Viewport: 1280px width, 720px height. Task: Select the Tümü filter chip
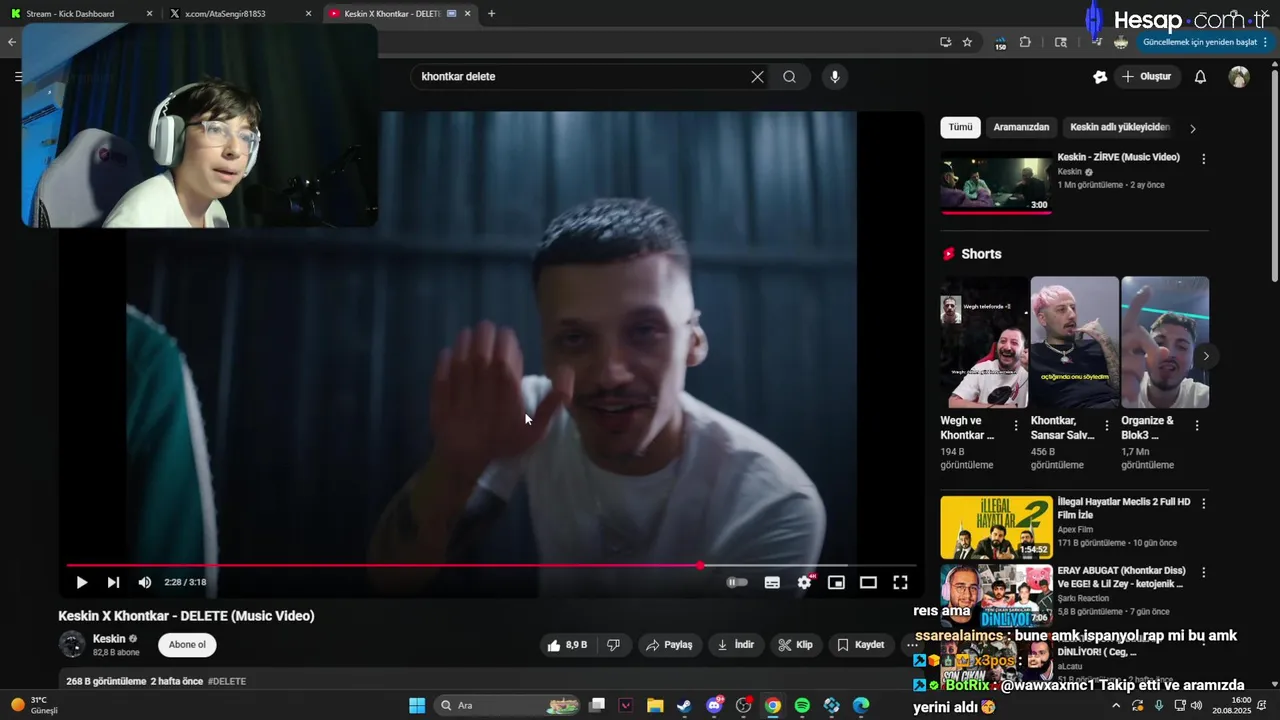(x=960, y=127)
